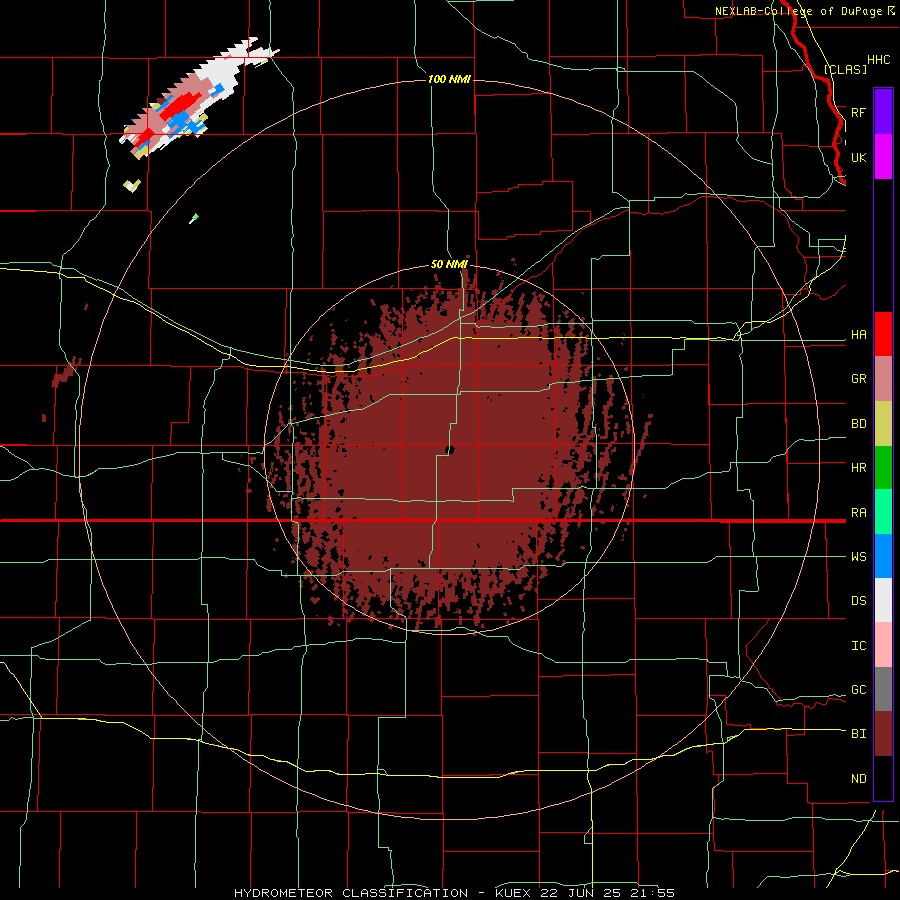Viewport: 900px width, 900px height.
Task: Click the RF purple legend color swatch
Action: pos(883,112)
